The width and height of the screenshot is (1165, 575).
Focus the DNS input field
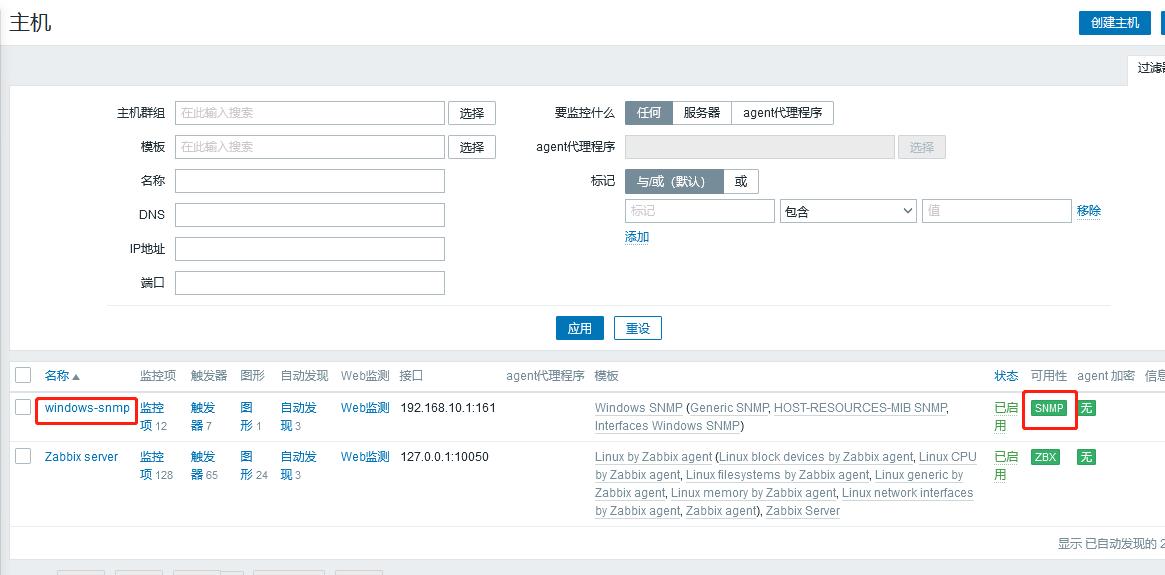310,215
